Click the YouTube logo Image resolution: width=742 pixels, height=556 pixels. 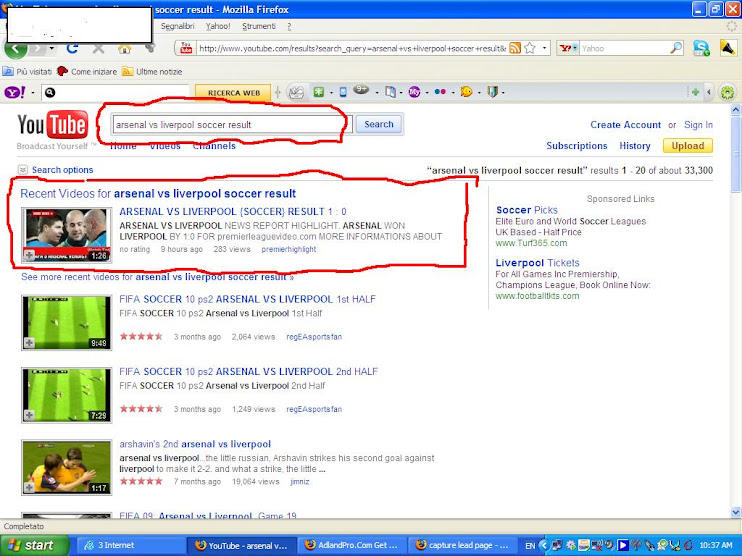(x=53, y=125)
